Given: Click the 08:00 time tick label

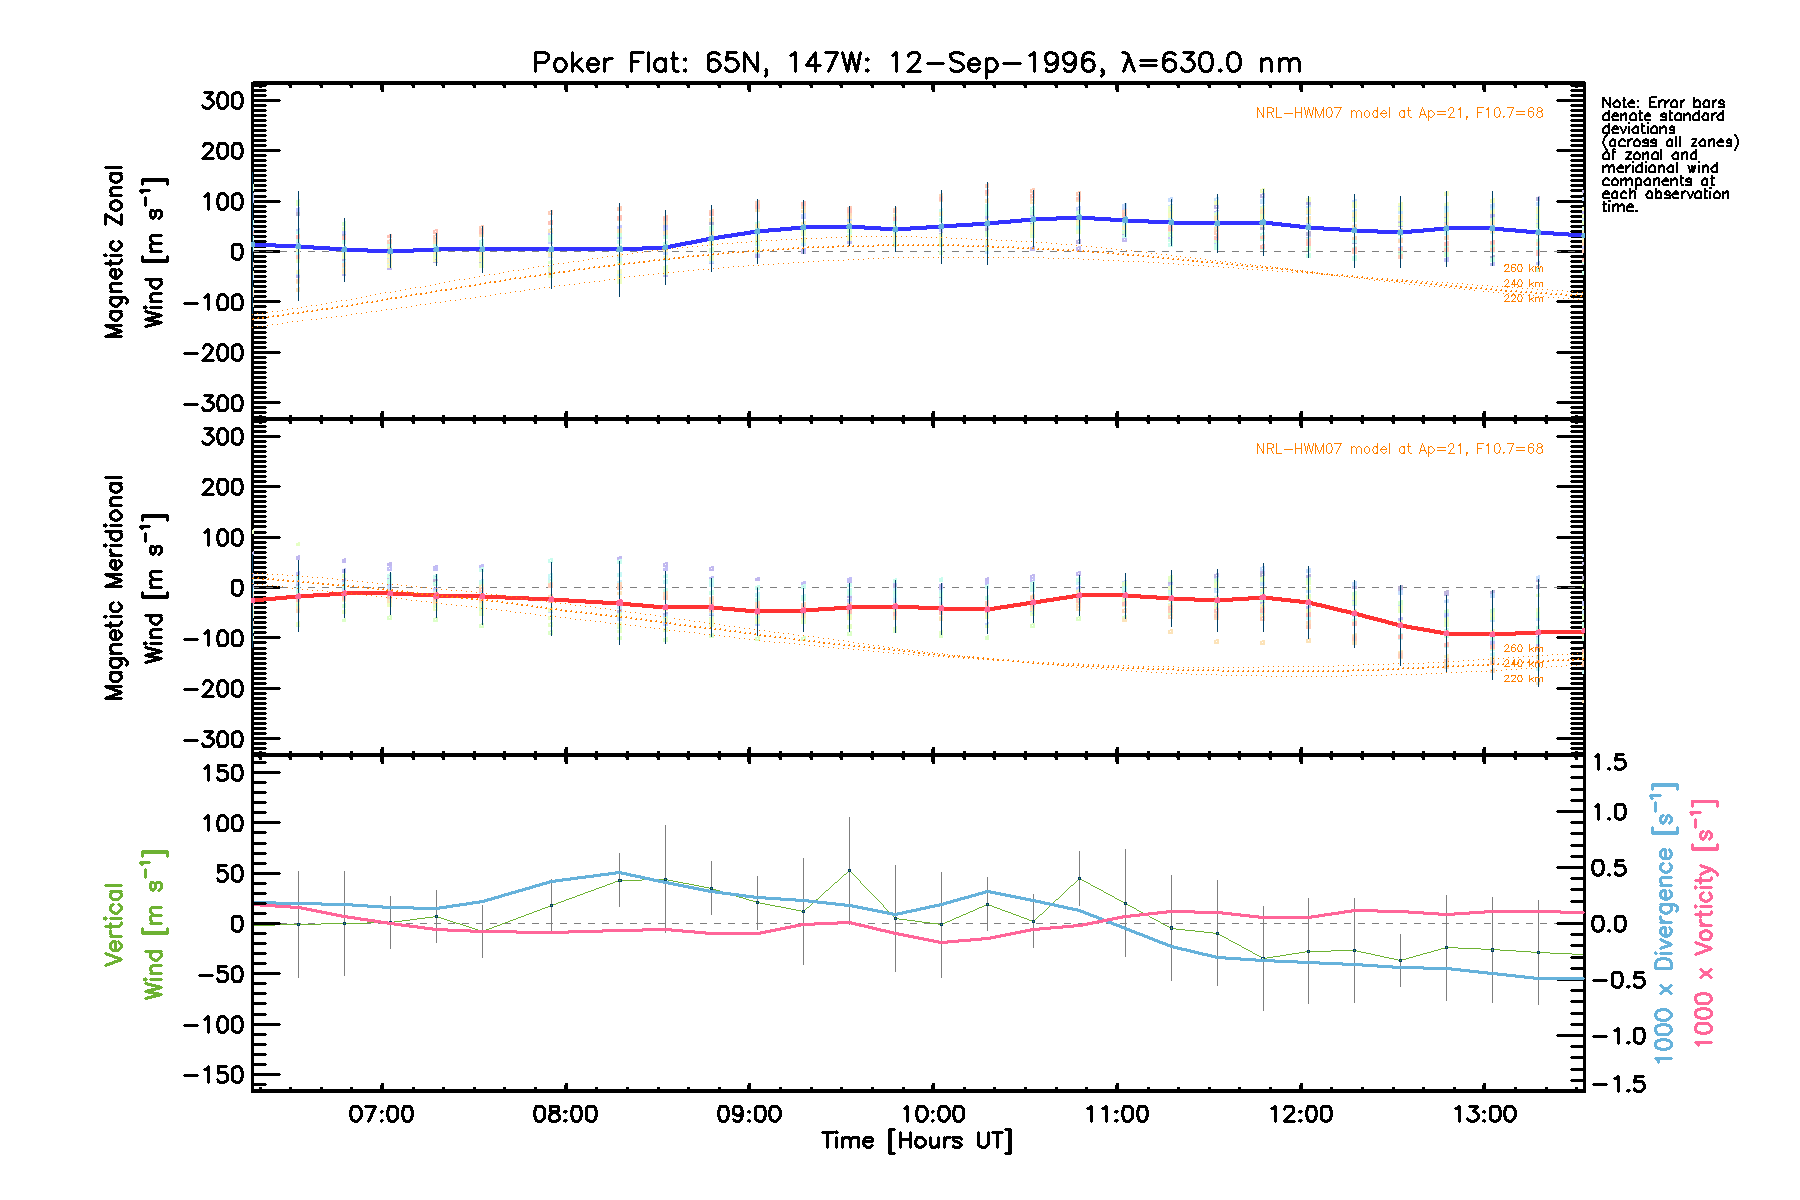Looking at the screenshot, I should (x=565, y=1114).
